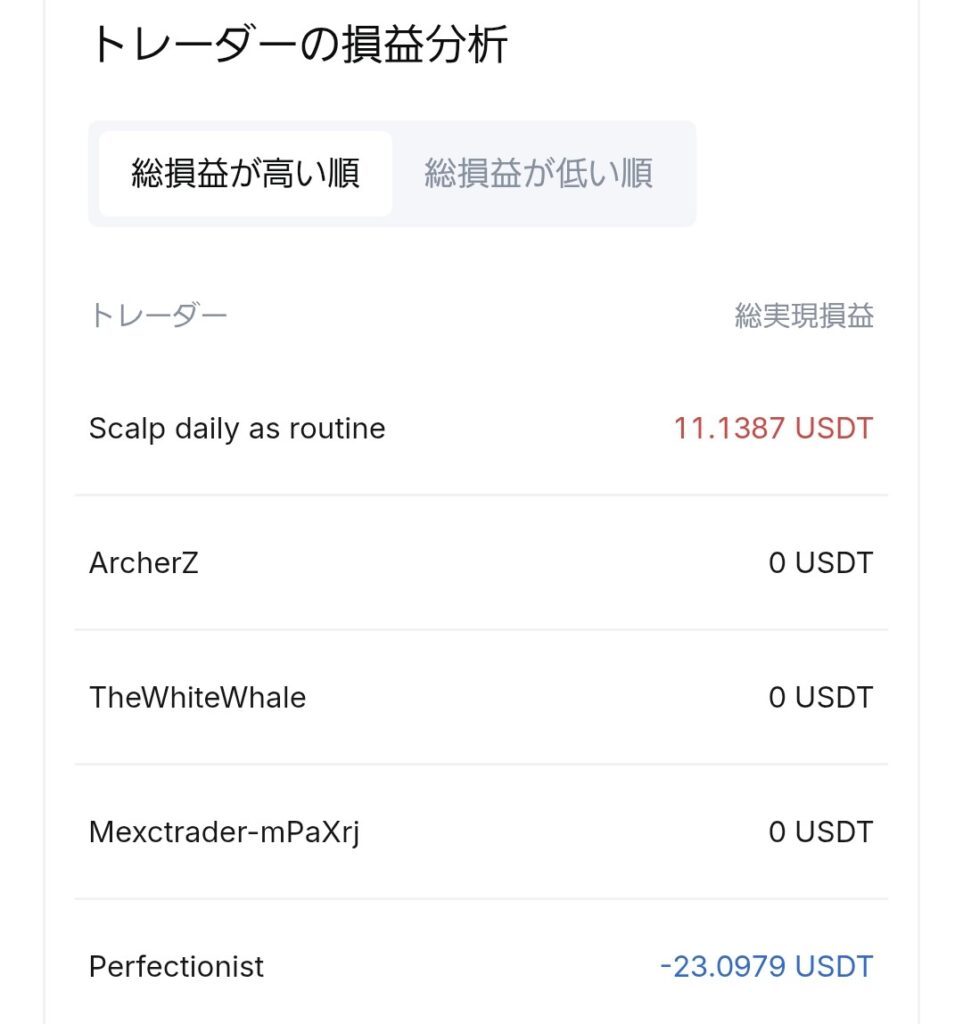The height and width of the screenshot is (1024, 963).
Task: Select trader Mexctrader-mPaXrj
Action: coord(224,832)
